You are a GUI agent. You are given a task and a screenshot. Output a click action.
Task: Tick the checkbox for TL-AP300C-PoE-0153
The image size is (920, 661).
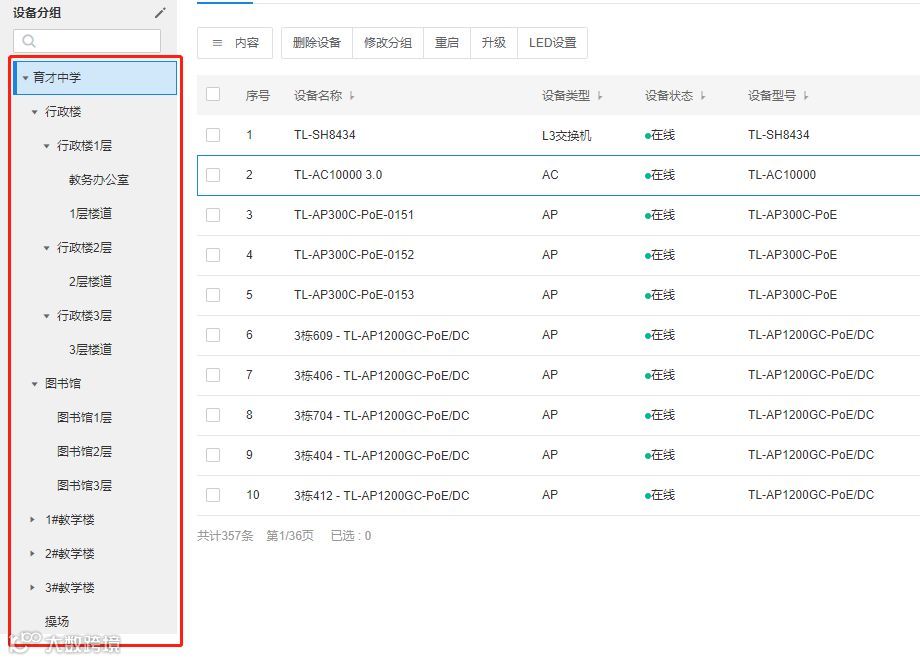(x=213, y=294)
